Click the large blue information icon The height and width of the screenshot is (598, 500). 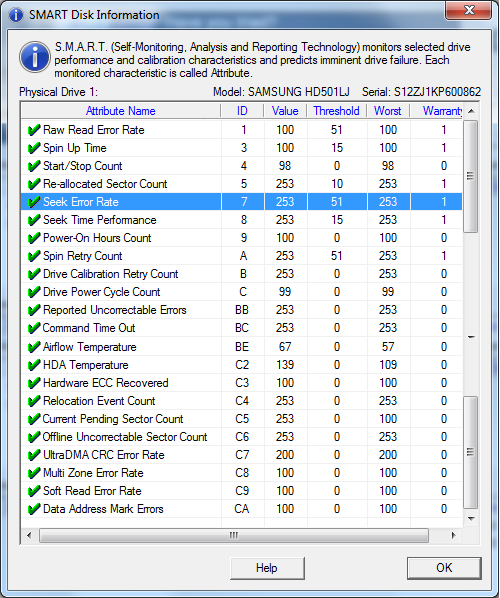(35, 58)
